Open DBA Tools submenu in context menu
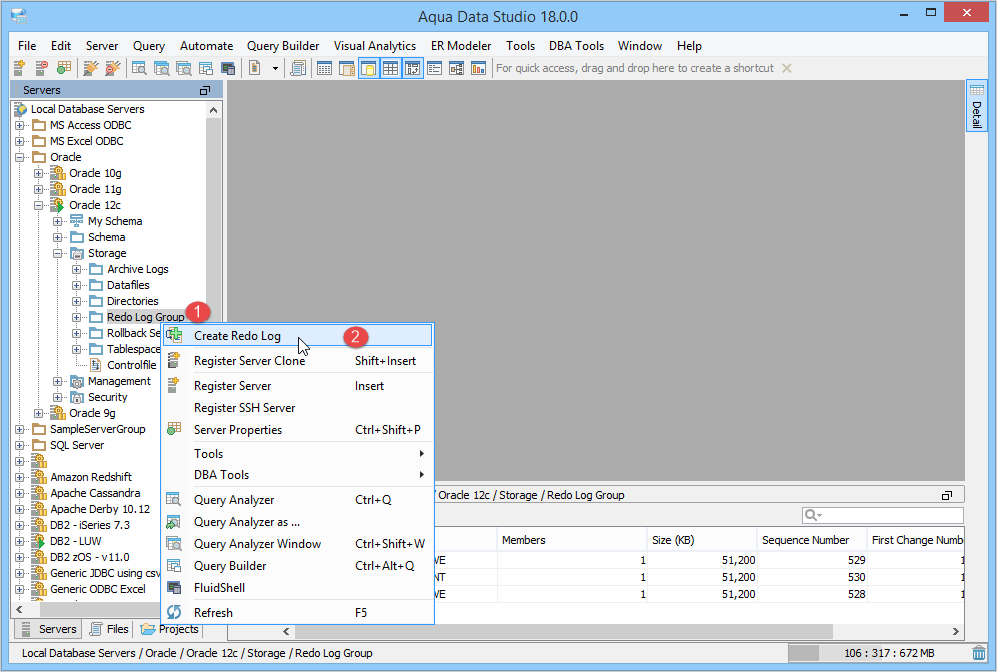The image size is (997, 672). [x=298, y=475]
